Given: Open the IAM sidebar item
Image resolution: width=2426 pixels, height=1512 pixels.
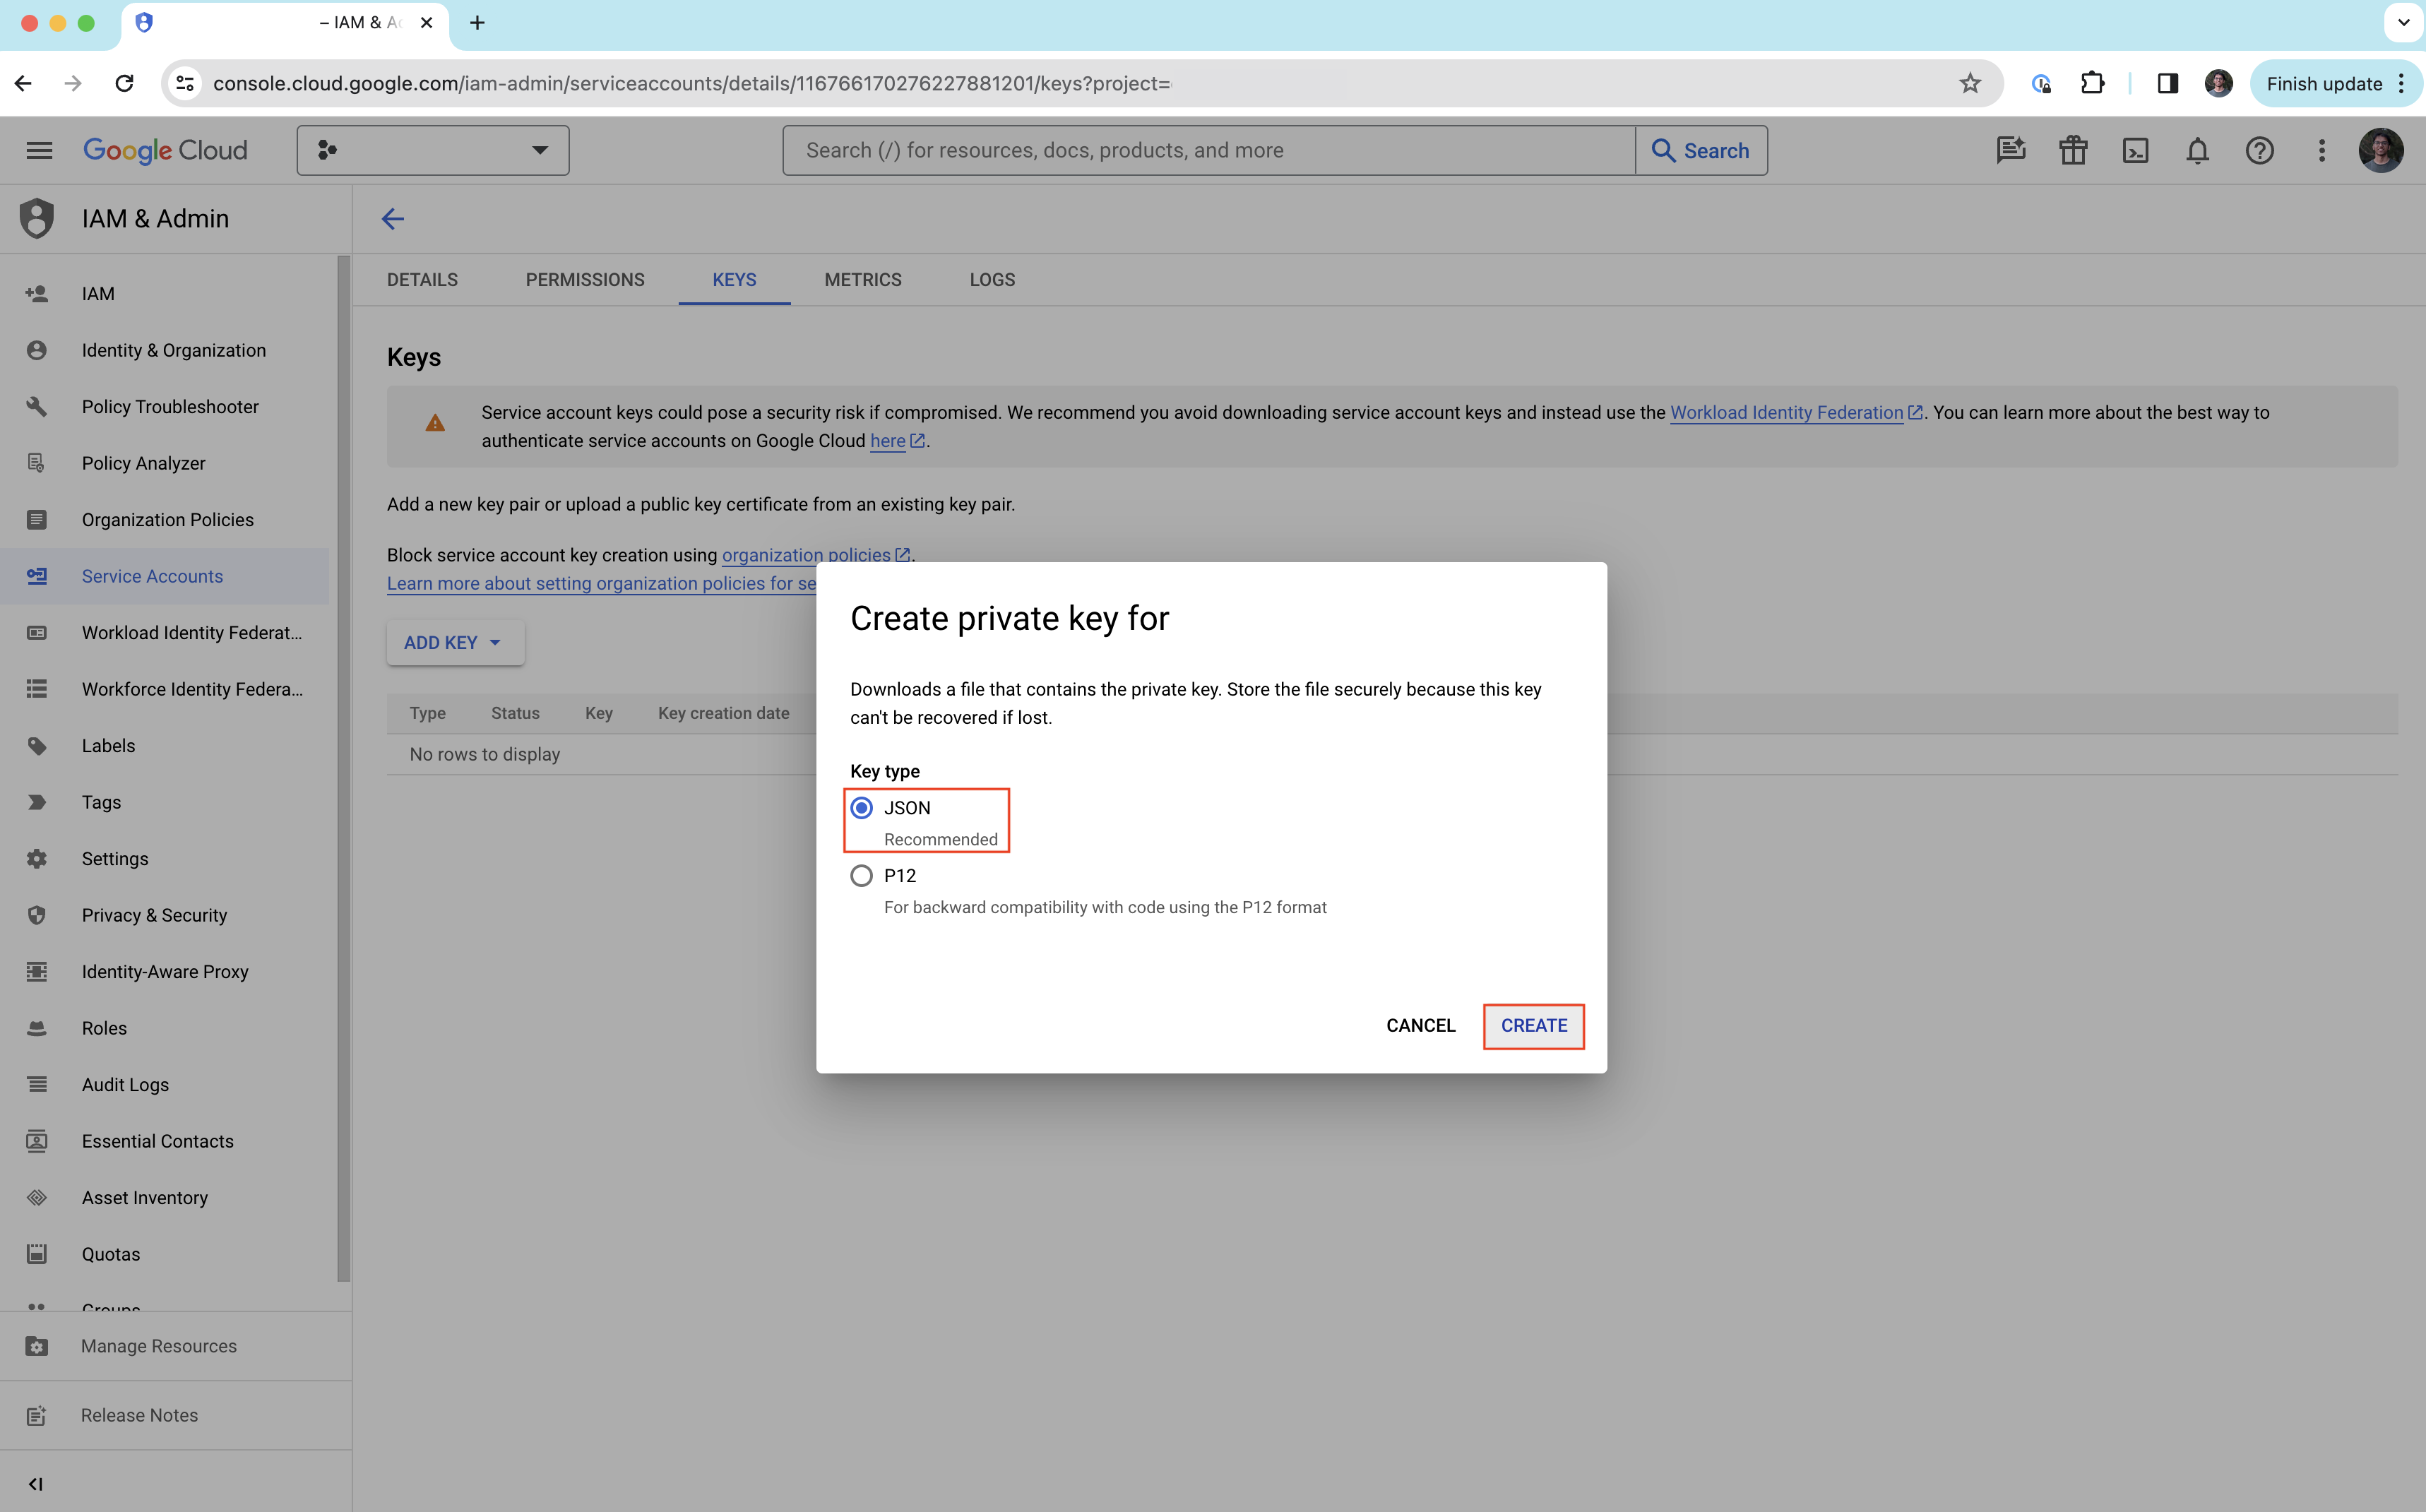Looking at the screenshot, I should coord(165,294).
